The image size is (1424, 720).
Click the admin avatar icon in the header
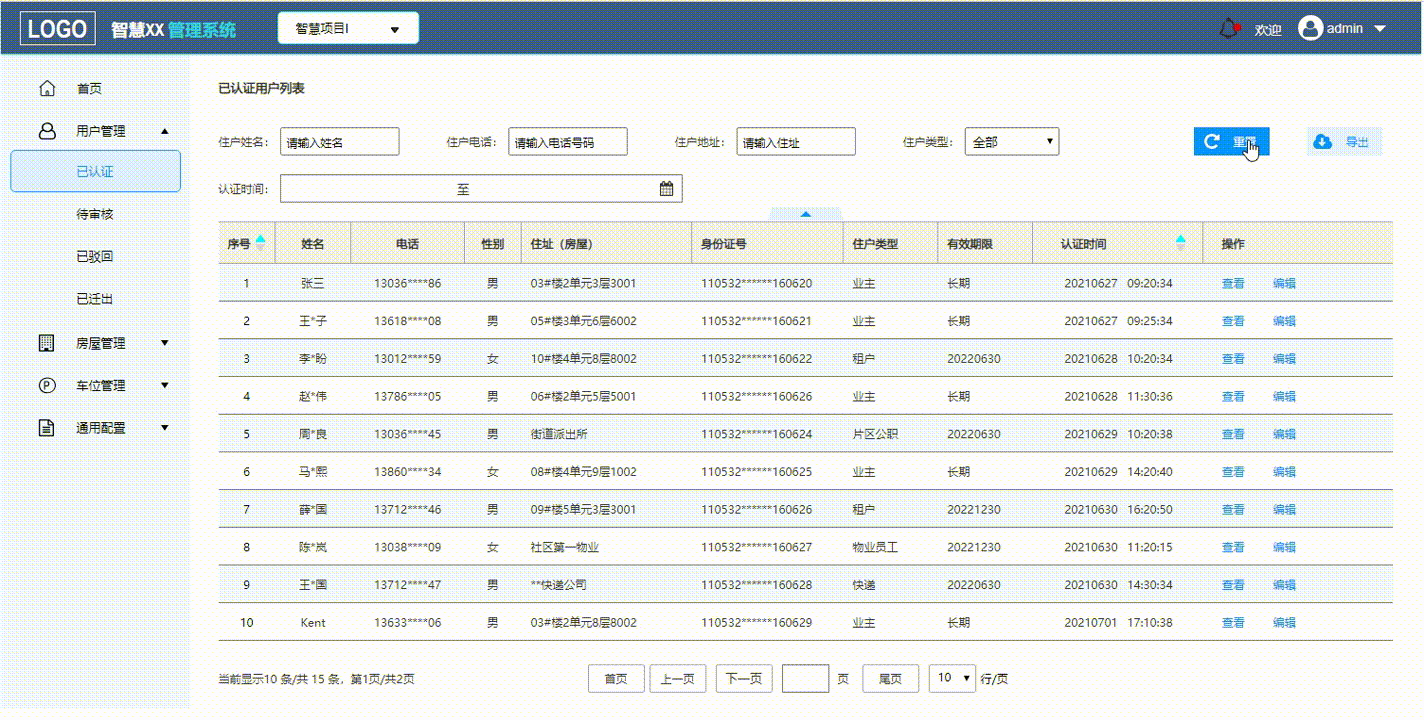click(x=1310, y=28)
